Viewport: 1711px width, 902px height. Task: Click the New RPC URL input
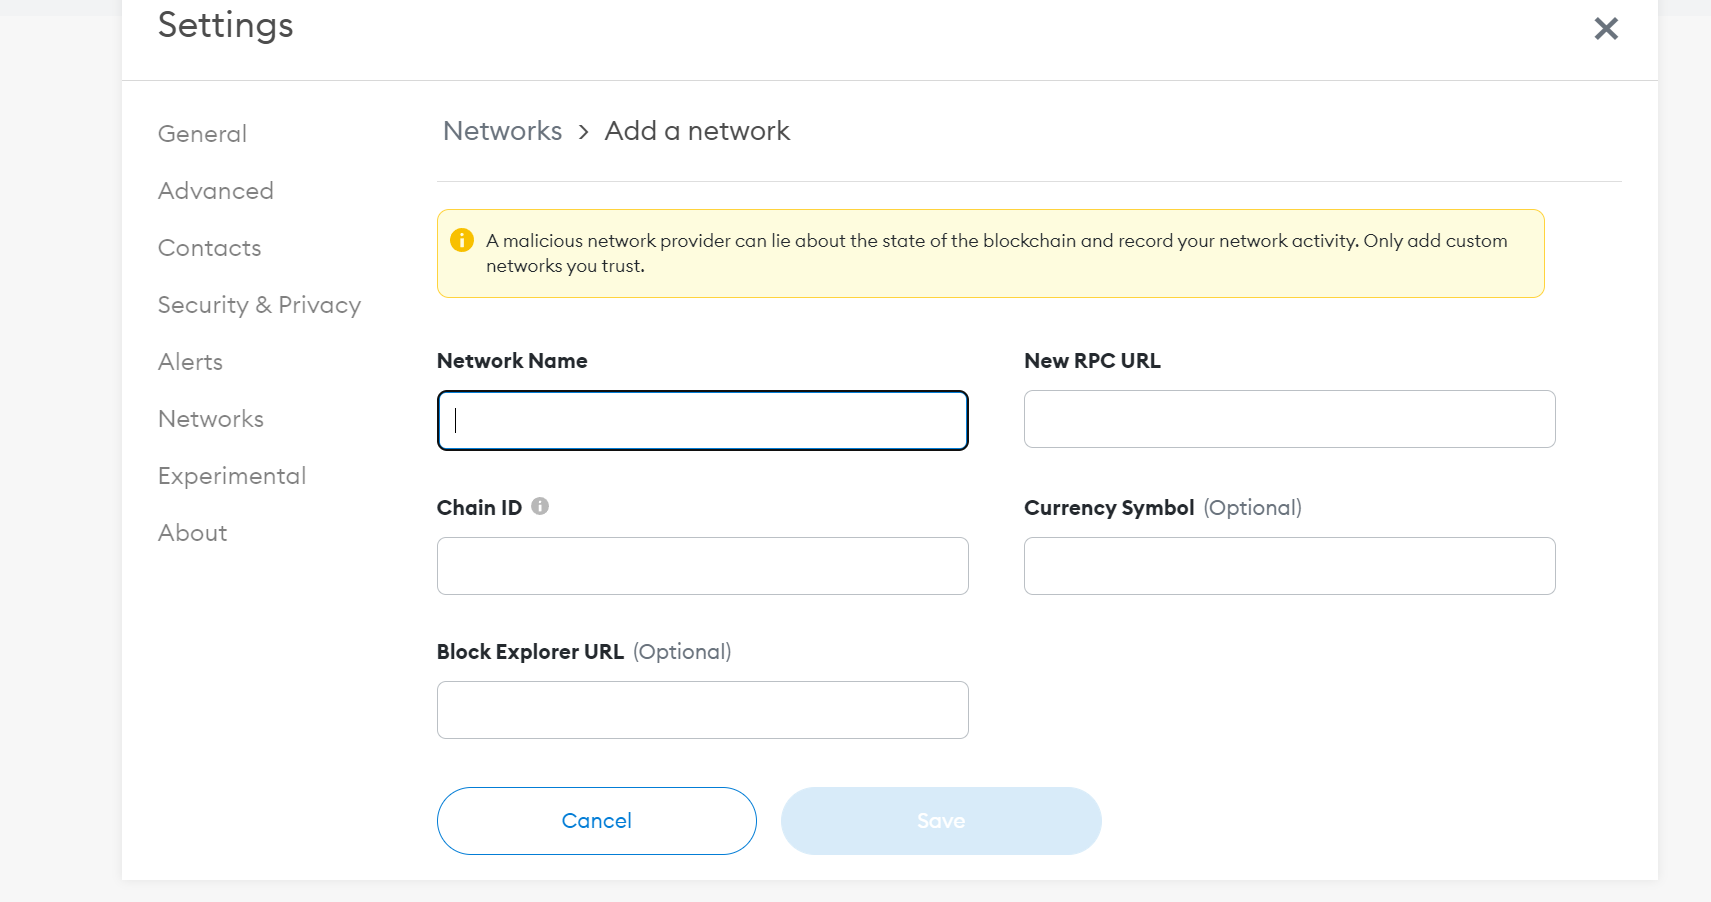tap(1289, 419)
